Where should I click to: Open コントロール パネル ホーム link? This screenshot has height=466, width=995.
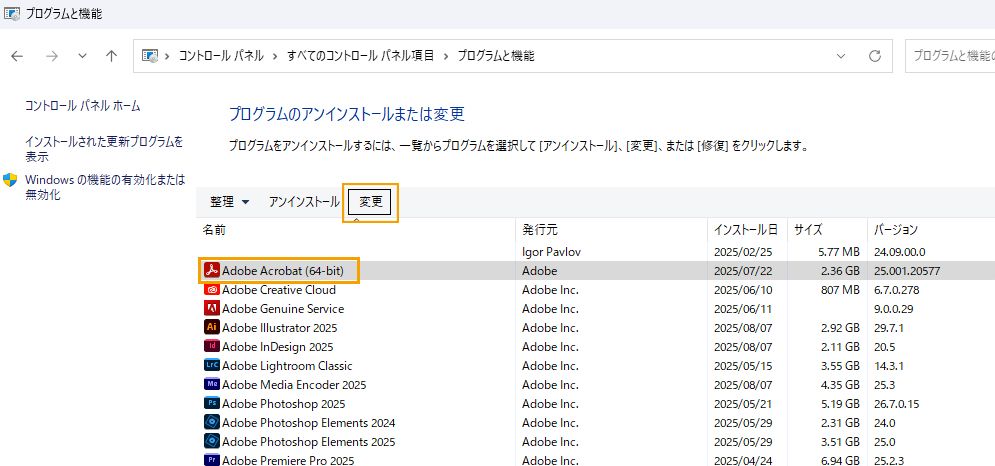pyautogui.click(x=82, y=106)
